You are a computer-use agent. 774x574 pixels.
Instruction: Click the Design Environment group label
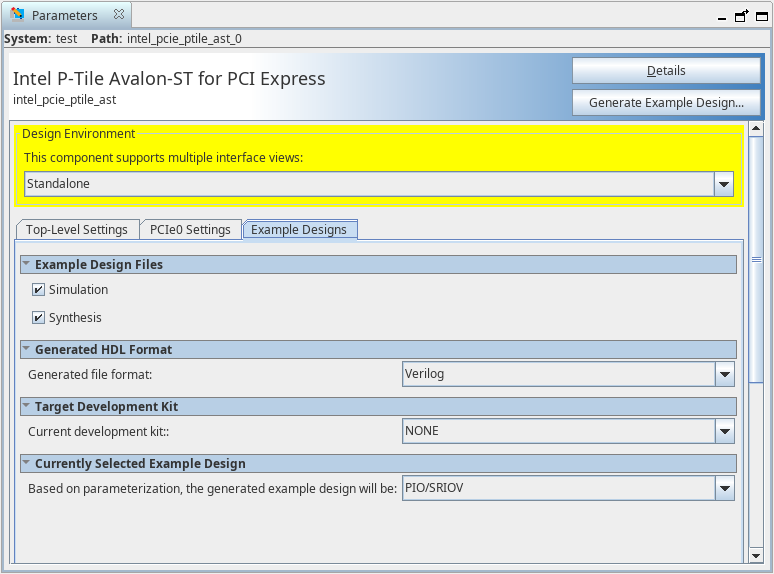[x=78, y=134]
